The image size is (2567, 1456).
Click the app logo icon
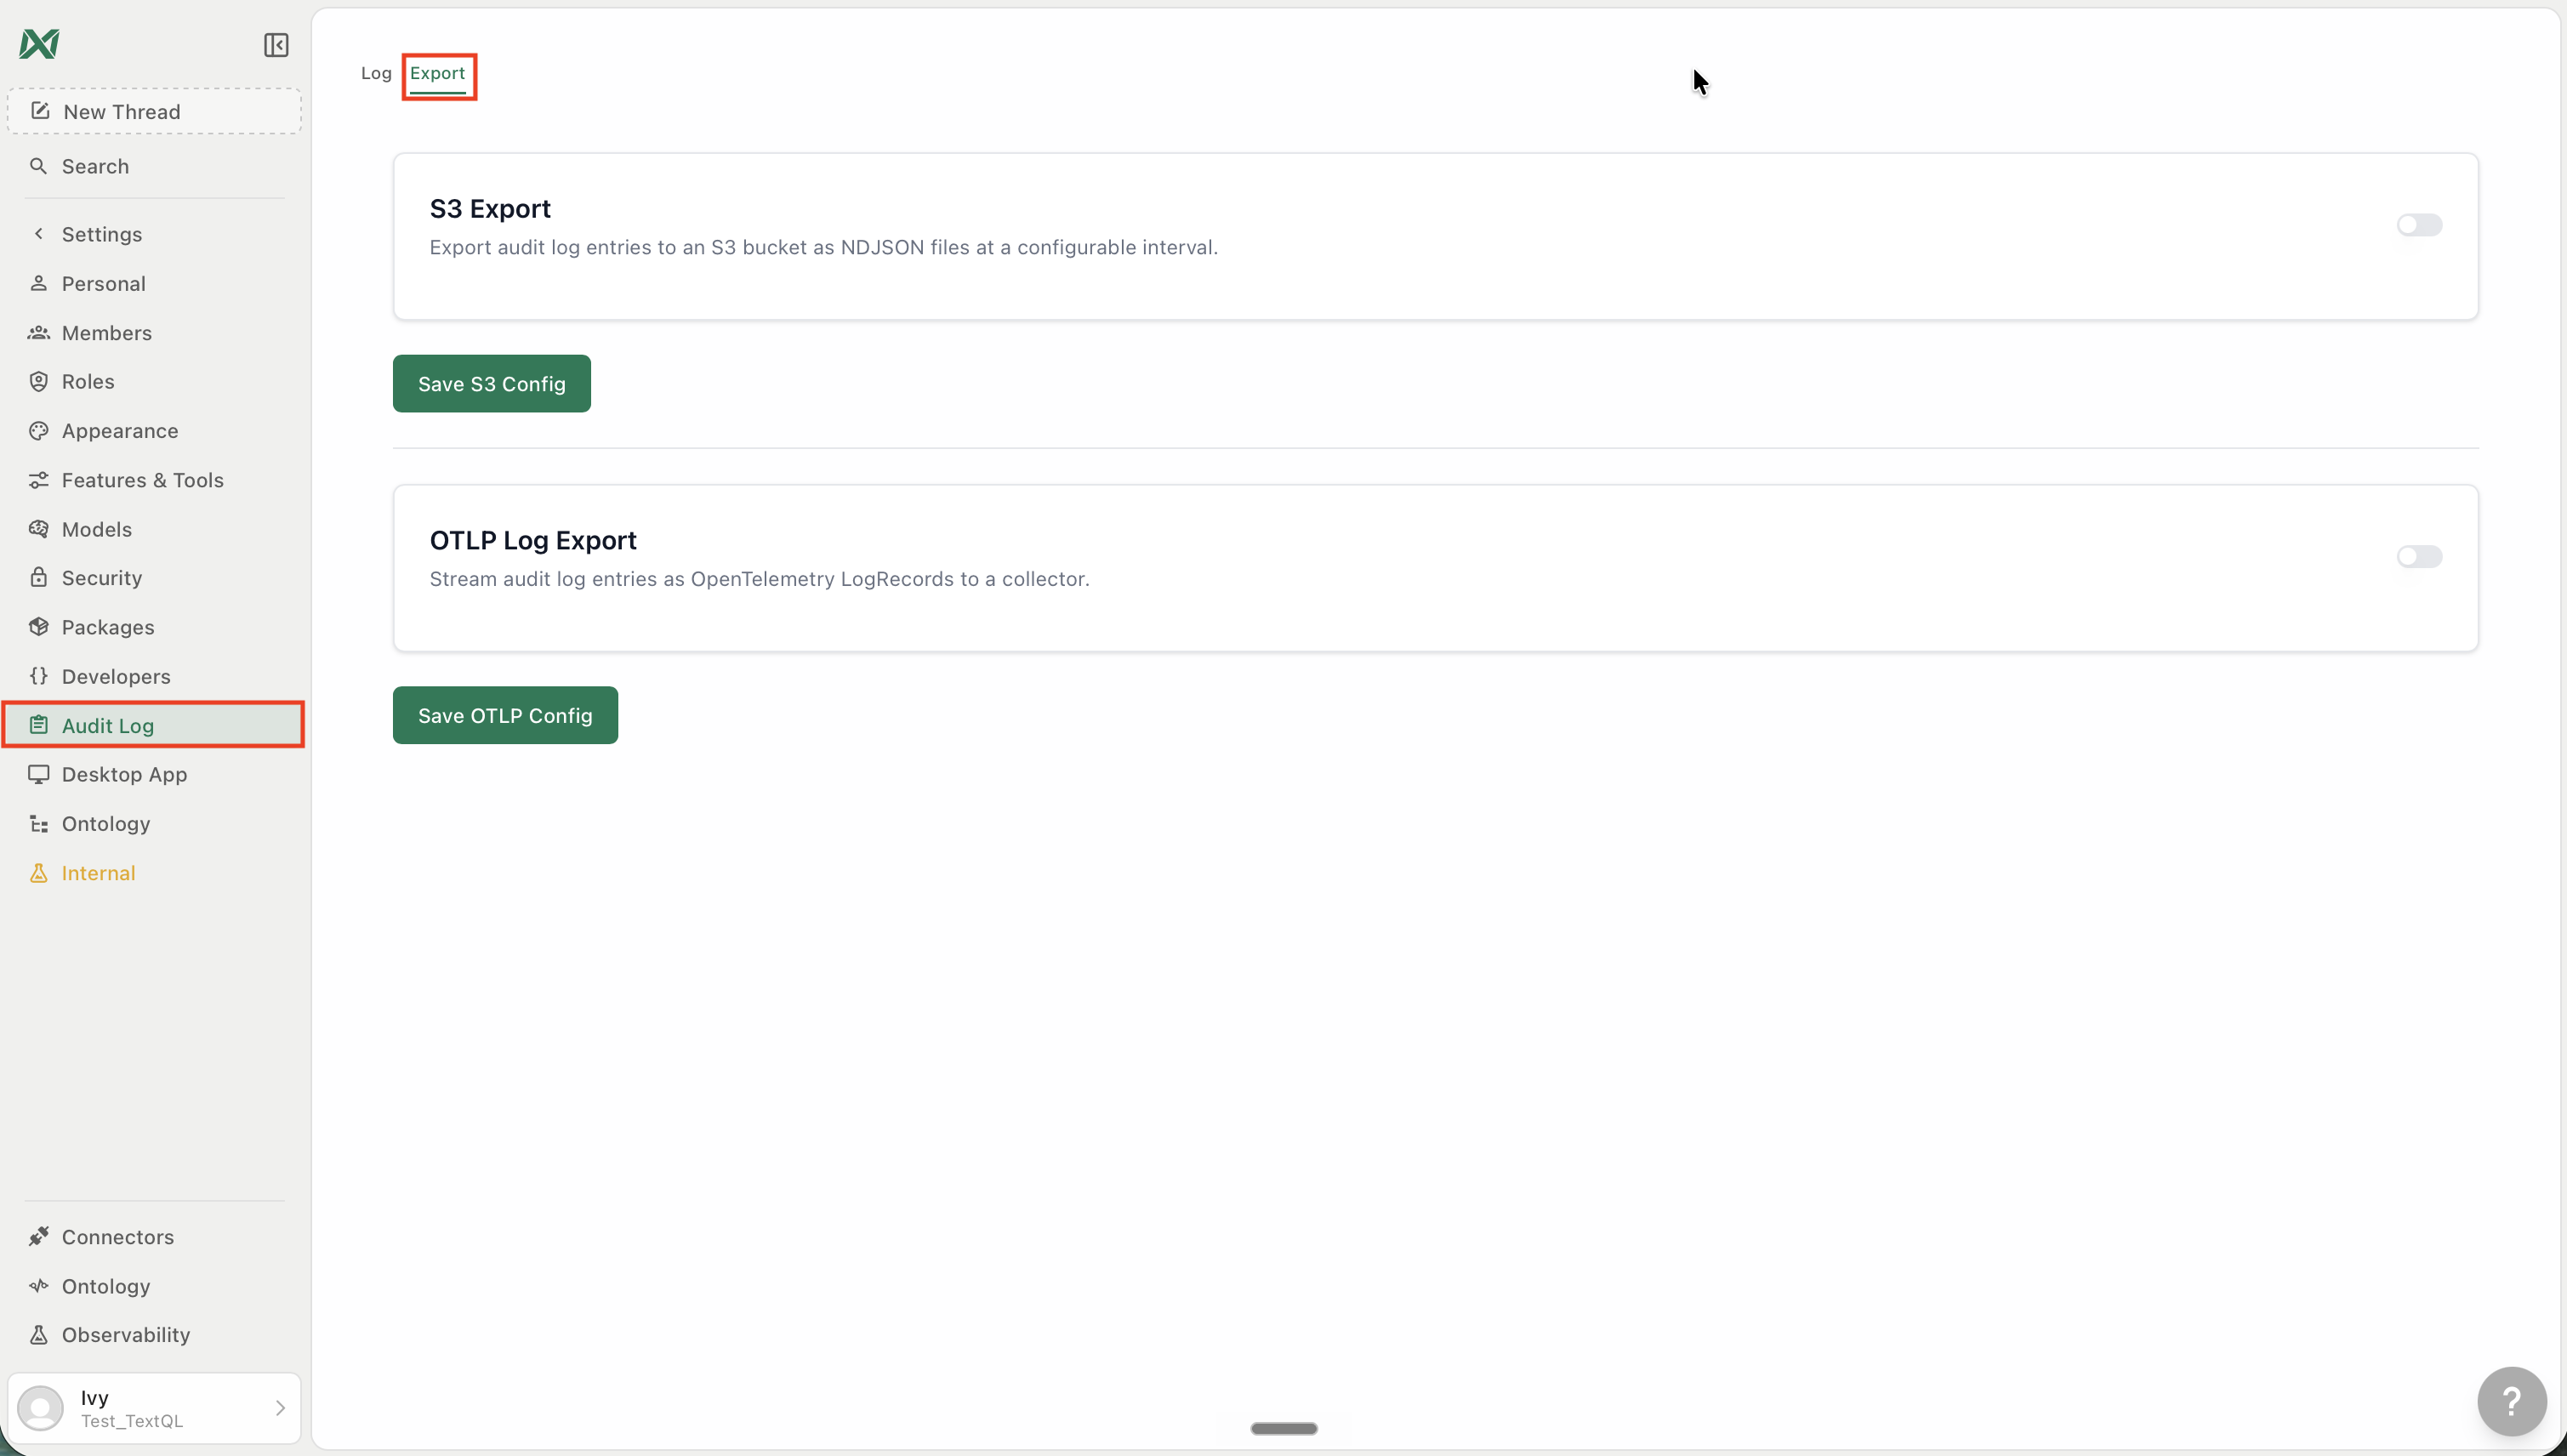click(x=39, y=44)
